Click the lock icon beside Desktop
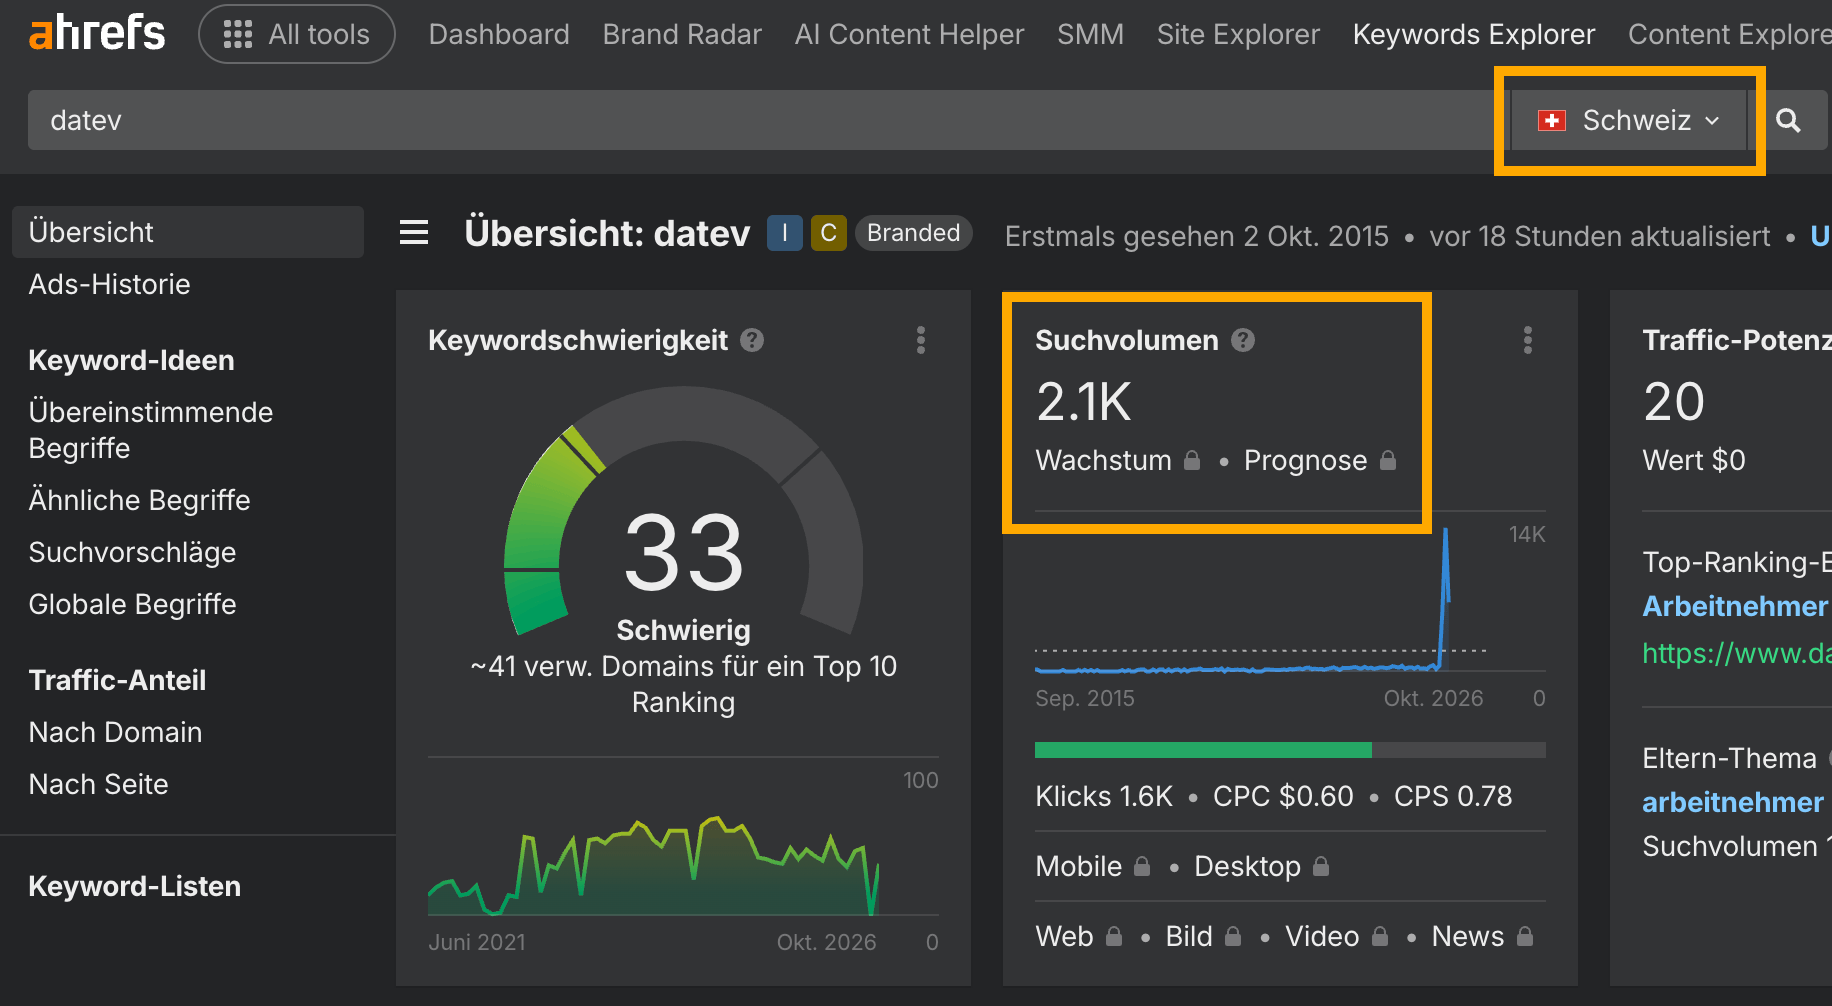The height and width of the screenshot is (1006, 1832). coord(1321,866)
